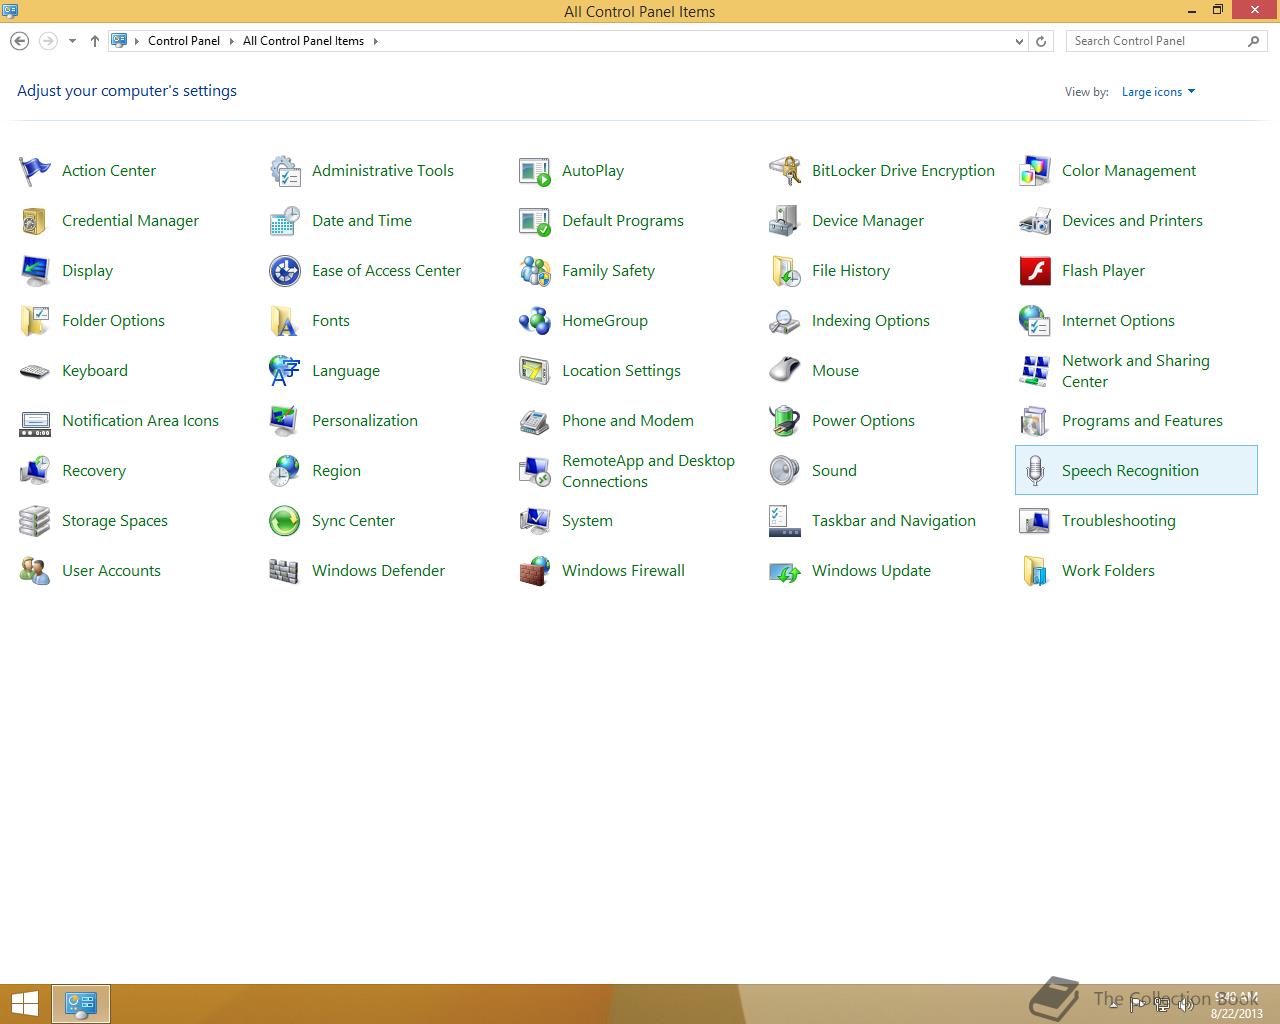The width and height of the screenshot is (1280, 1024).
Task: Open Ease of Access Center icon
Action: tap(285, 271)
